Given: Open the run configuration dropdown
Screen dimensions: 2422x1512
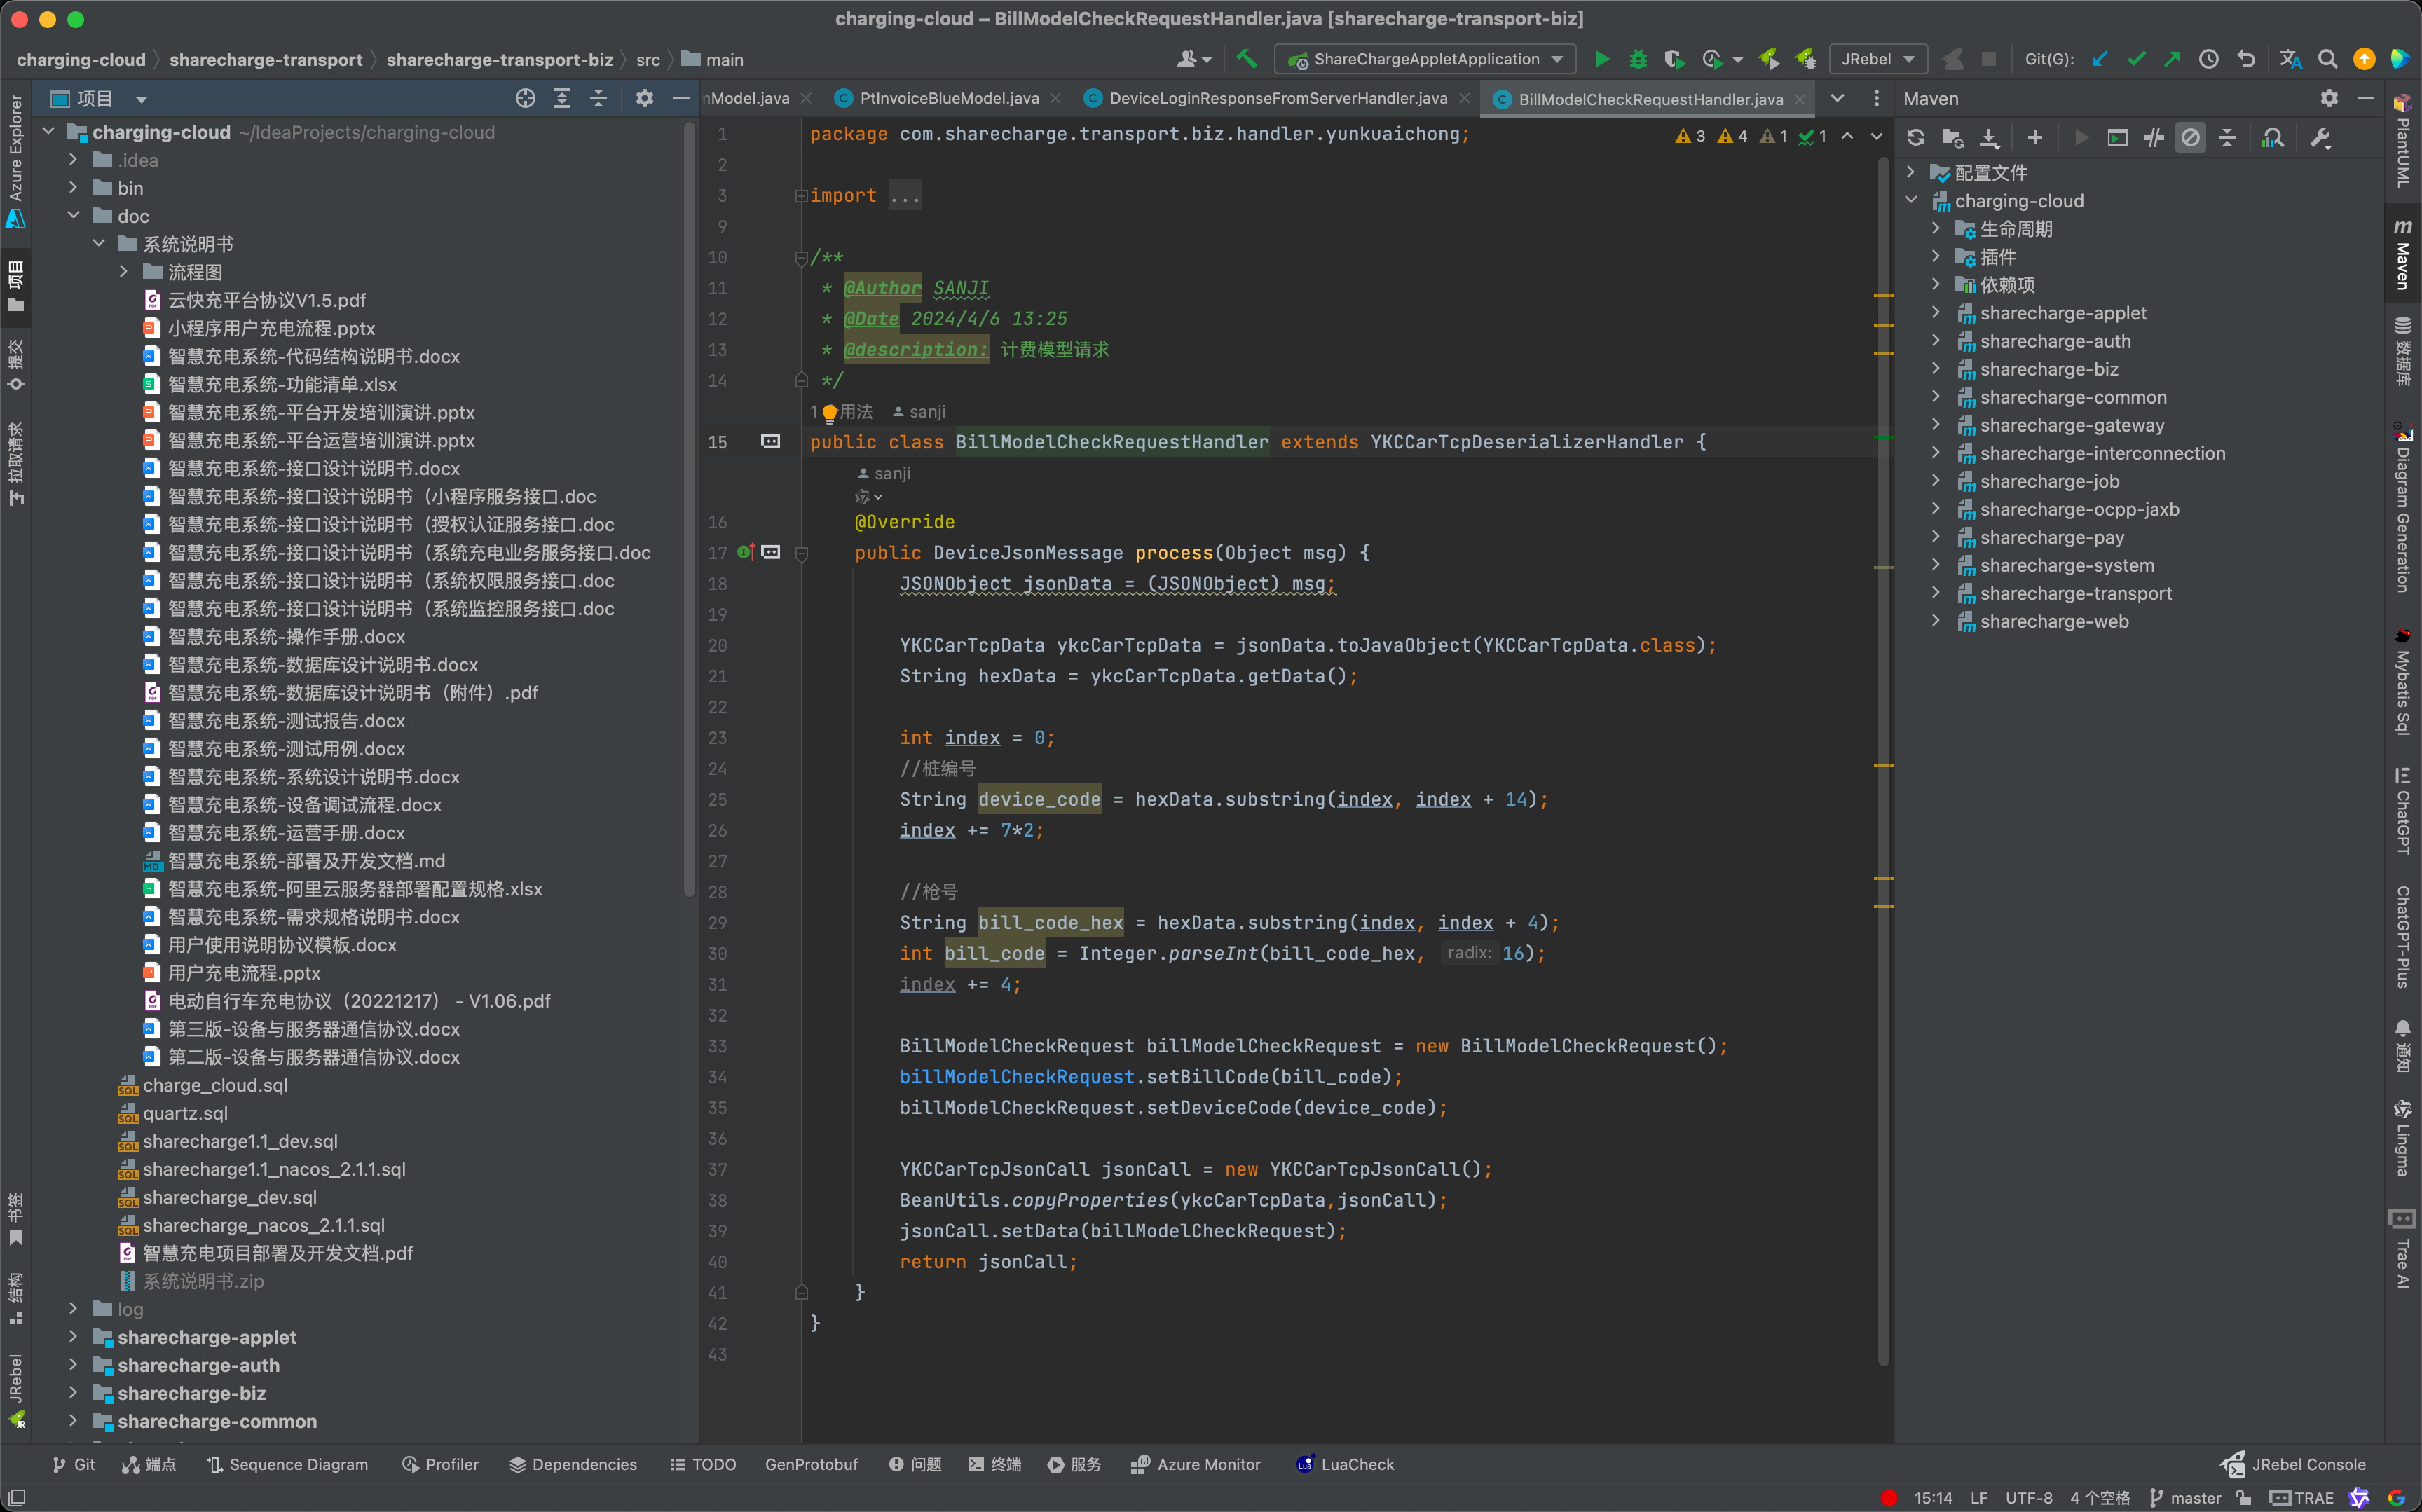Looking at the screenshot, I should pos(1427,59).
